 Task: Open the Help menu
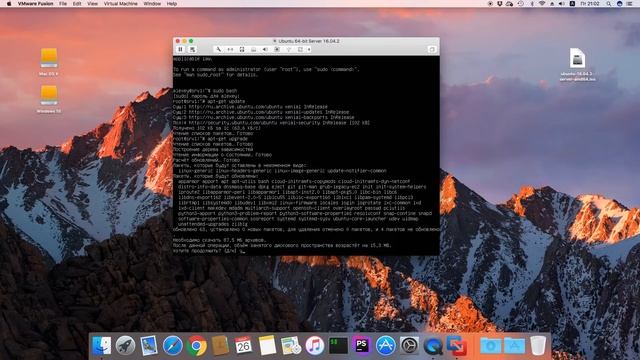(x=172, y=4)
